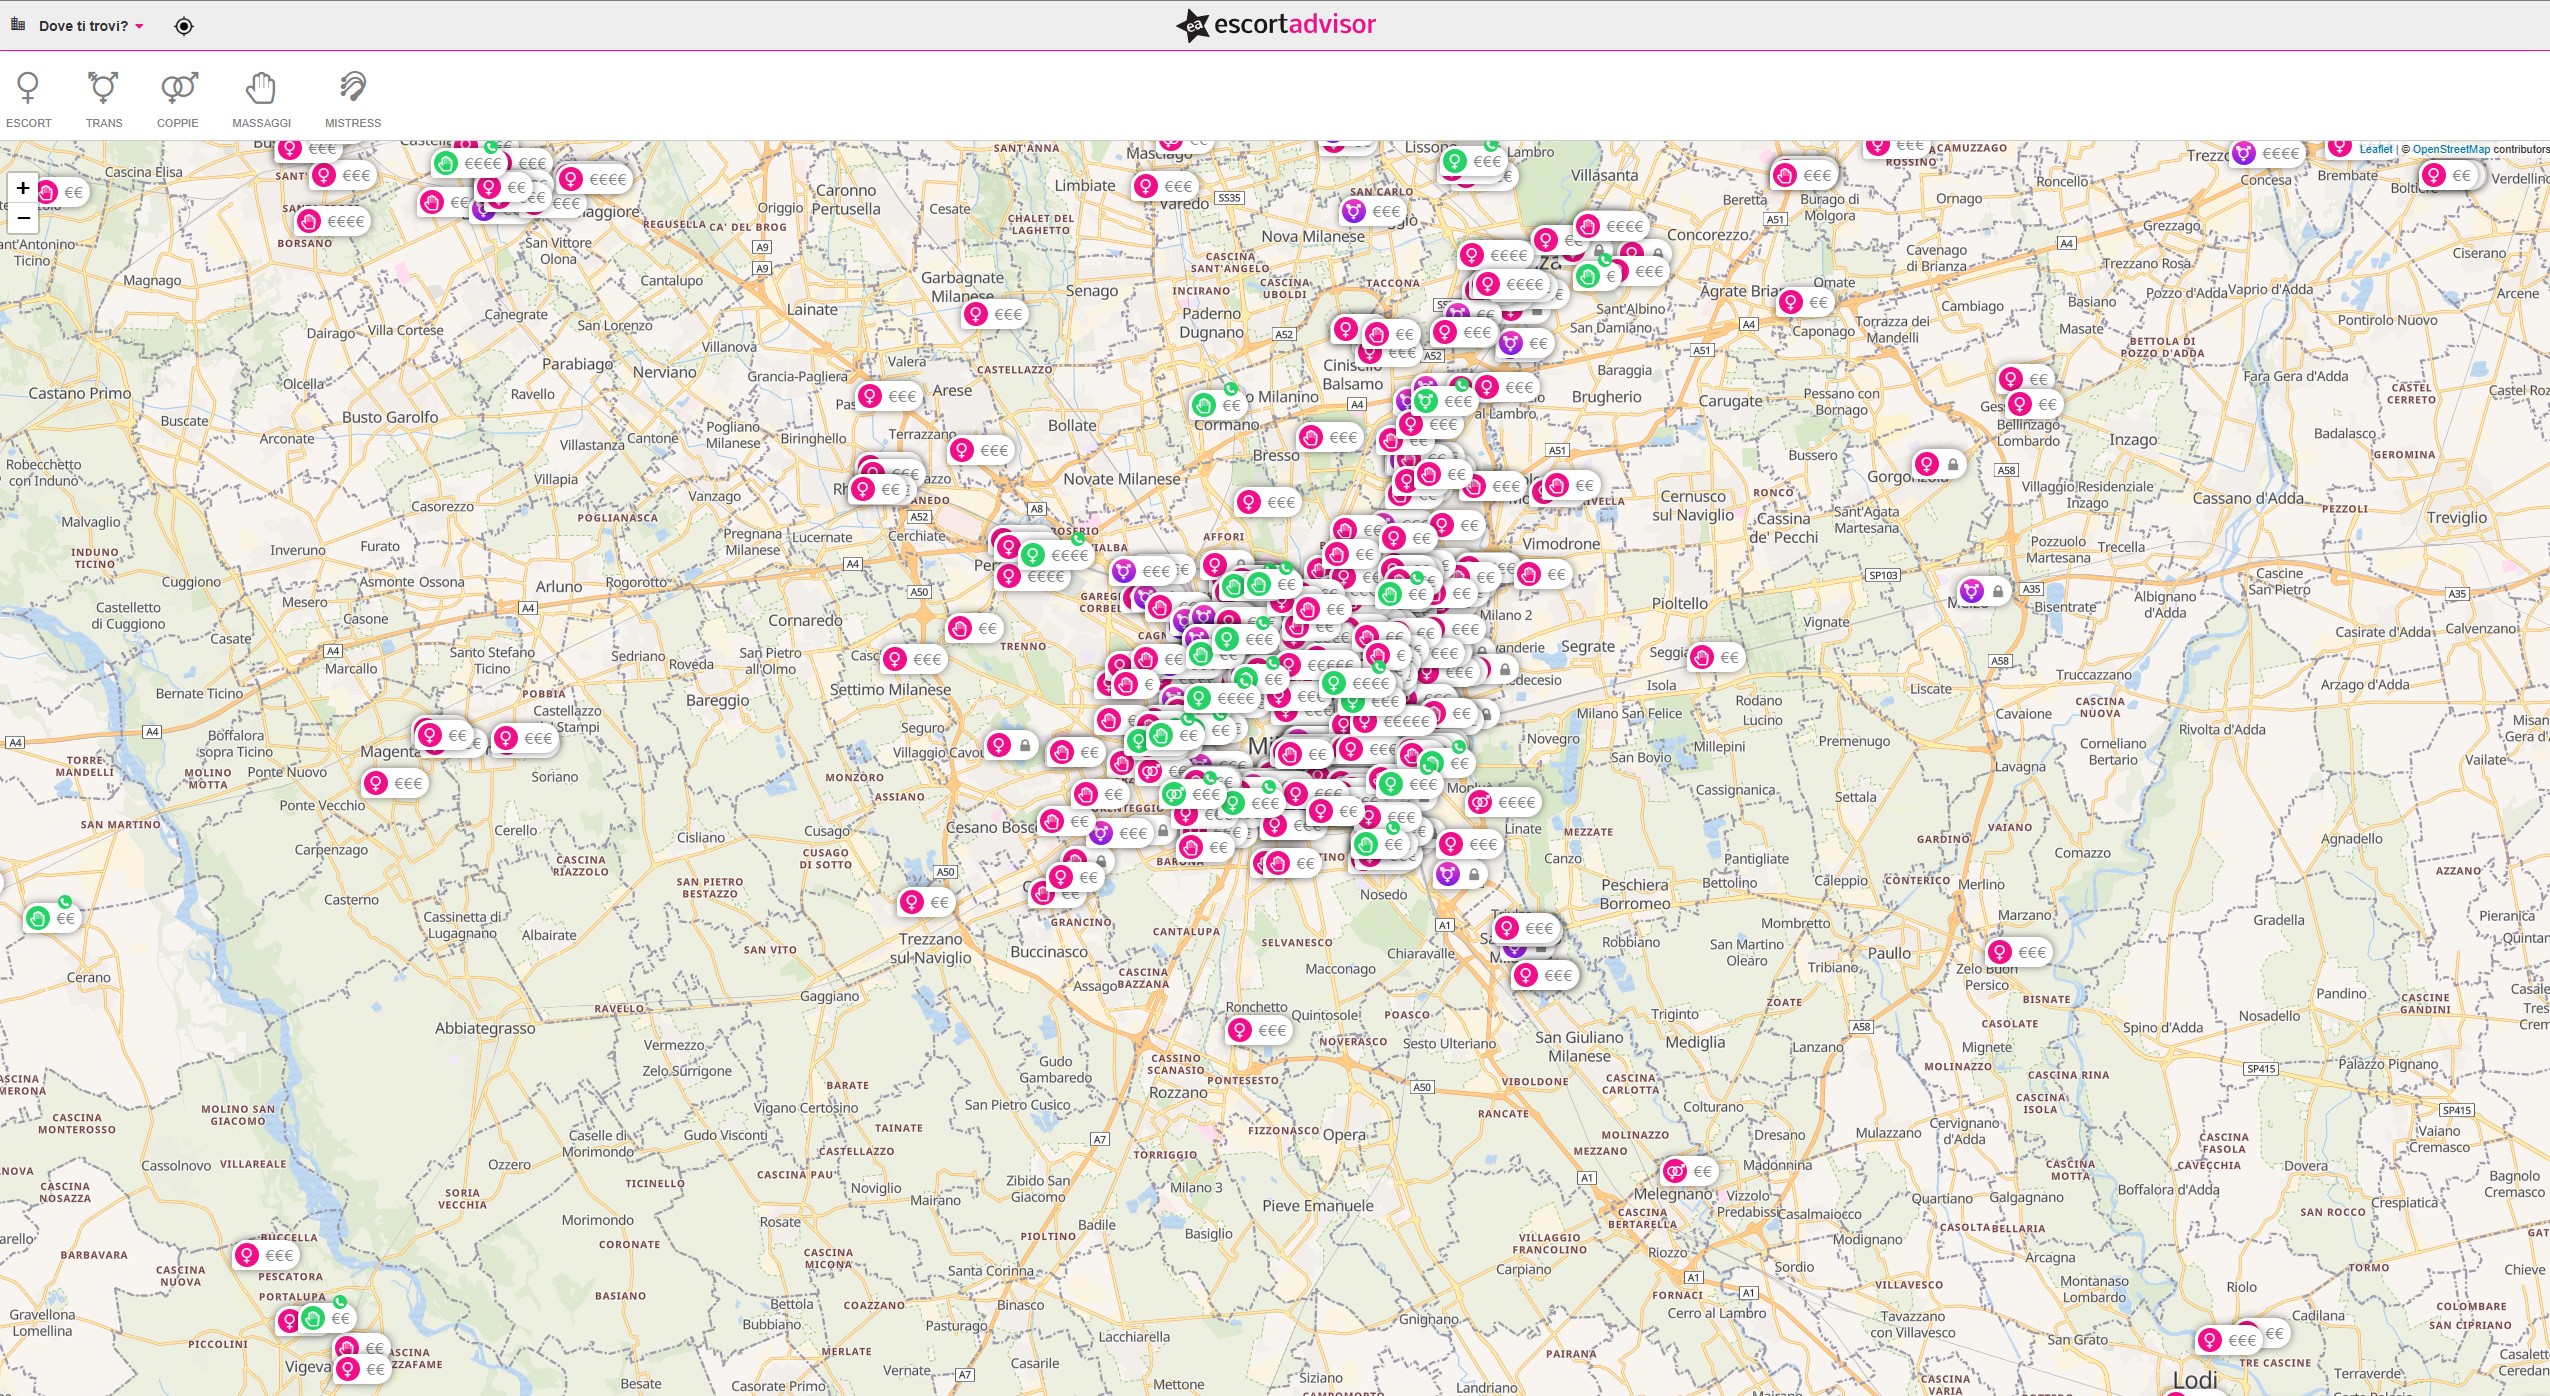Open the Leaflet attribution link
Viewport: 2550px width, 1396px height.
click(x=2375, y=149)
